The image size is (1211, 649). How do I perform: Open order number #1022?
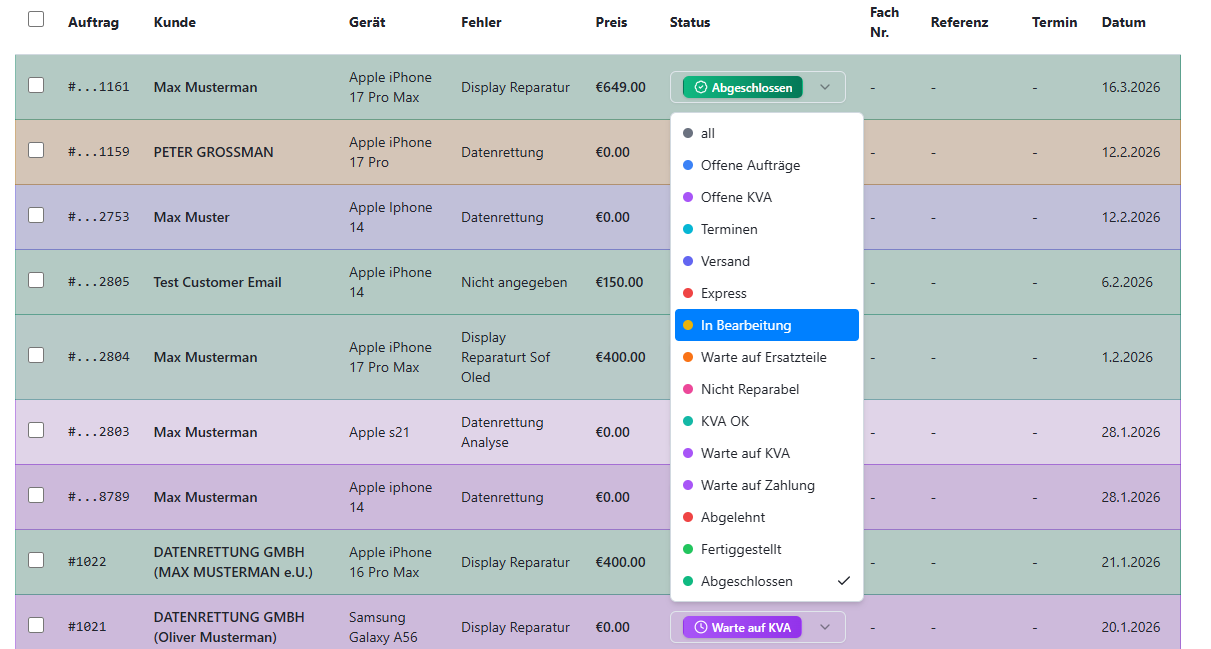[87, 562]
